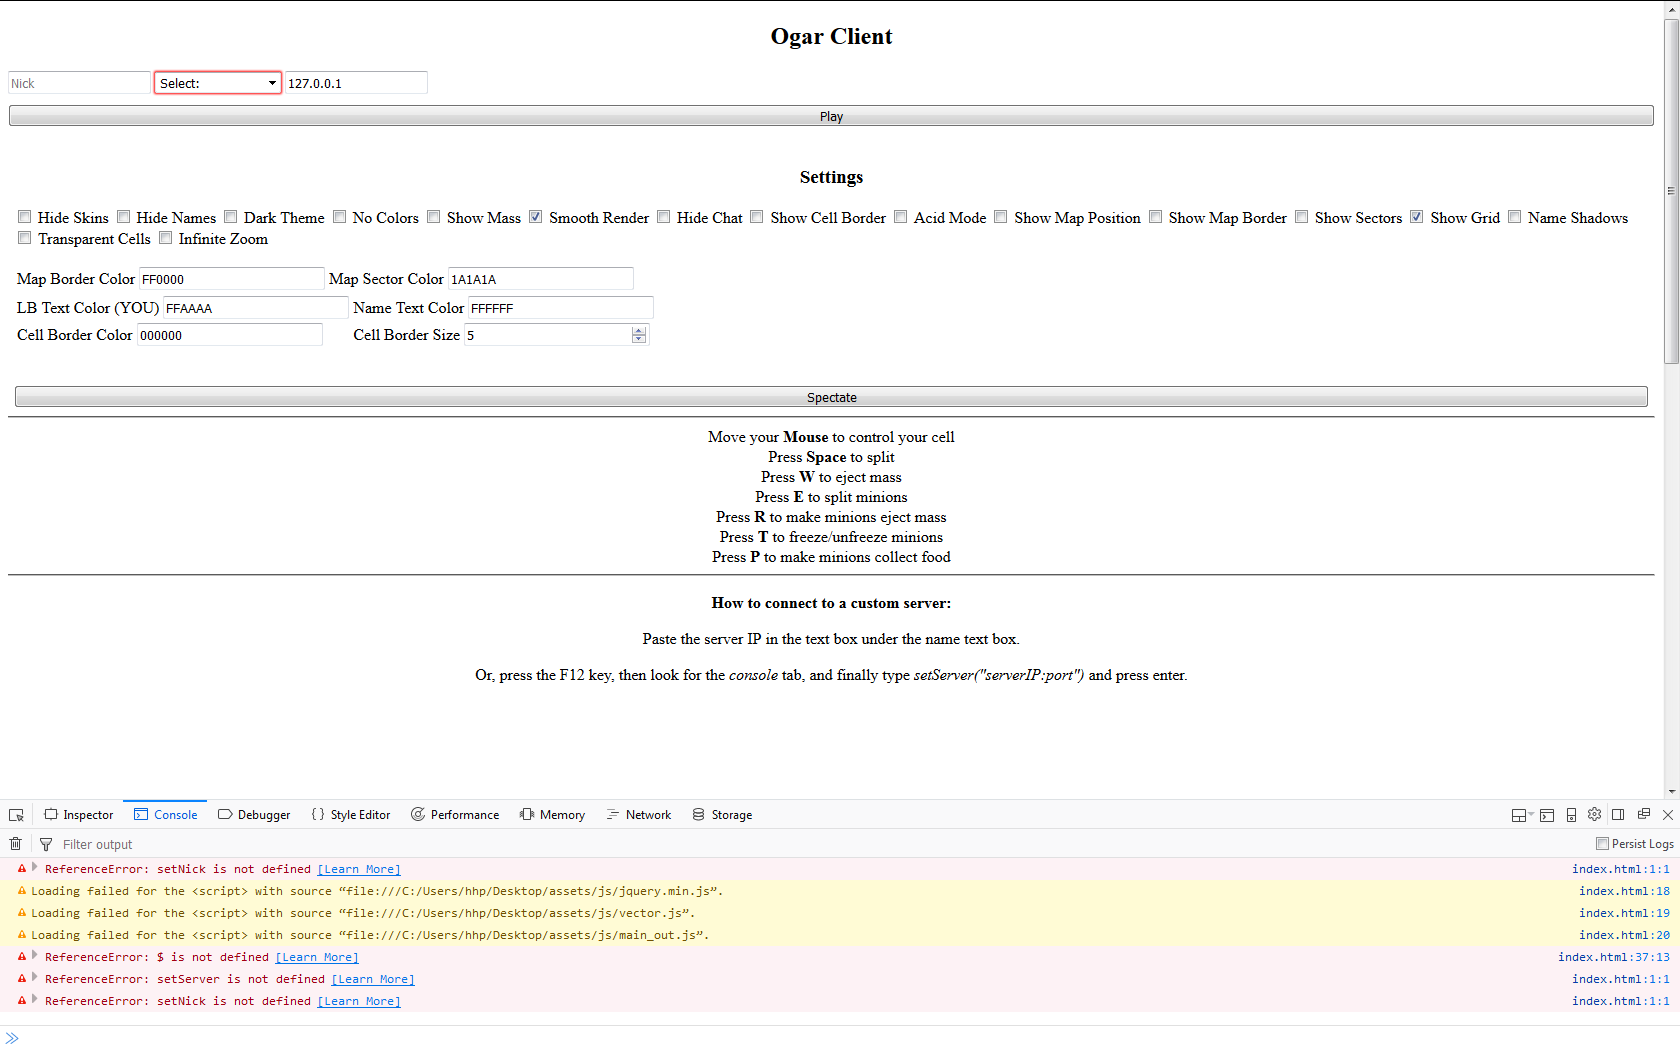The height and width of the screenshot is (1050, 1680).
Task: Open DevTools settings gear
Action: pos(1594,814)
